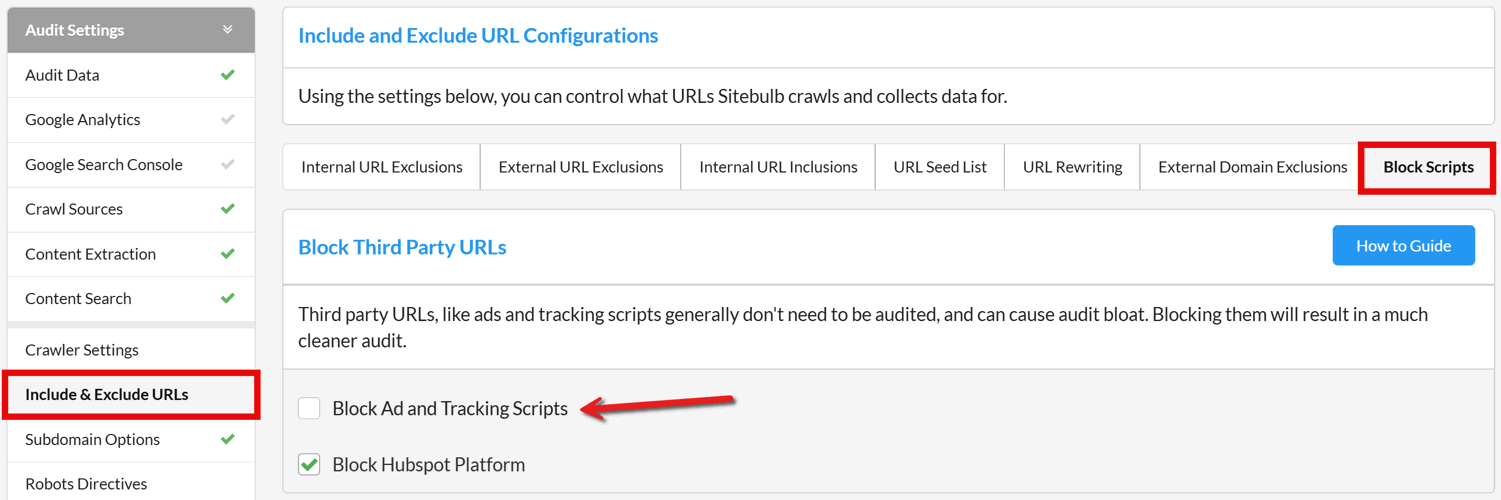Enable Block Ad and Tracking Scripts checkbox

[309, 408]
